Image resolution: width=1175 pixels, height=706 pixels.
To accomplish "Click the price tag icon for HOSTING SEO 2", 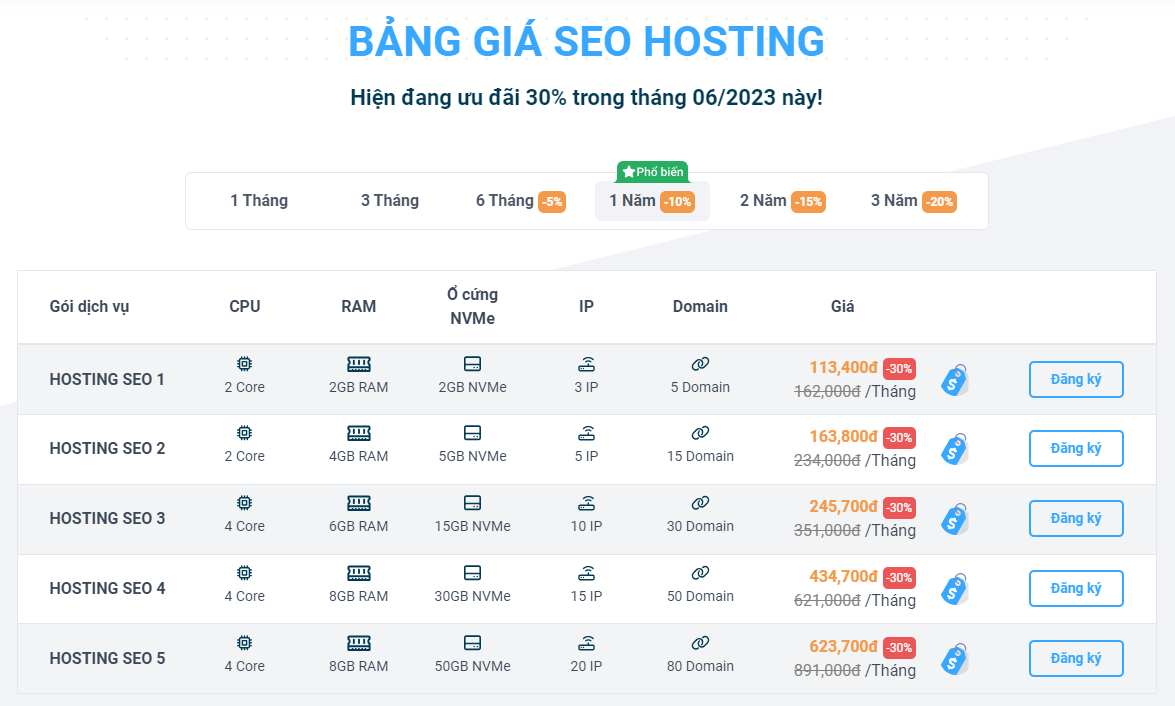I will [x=955, y=449].
